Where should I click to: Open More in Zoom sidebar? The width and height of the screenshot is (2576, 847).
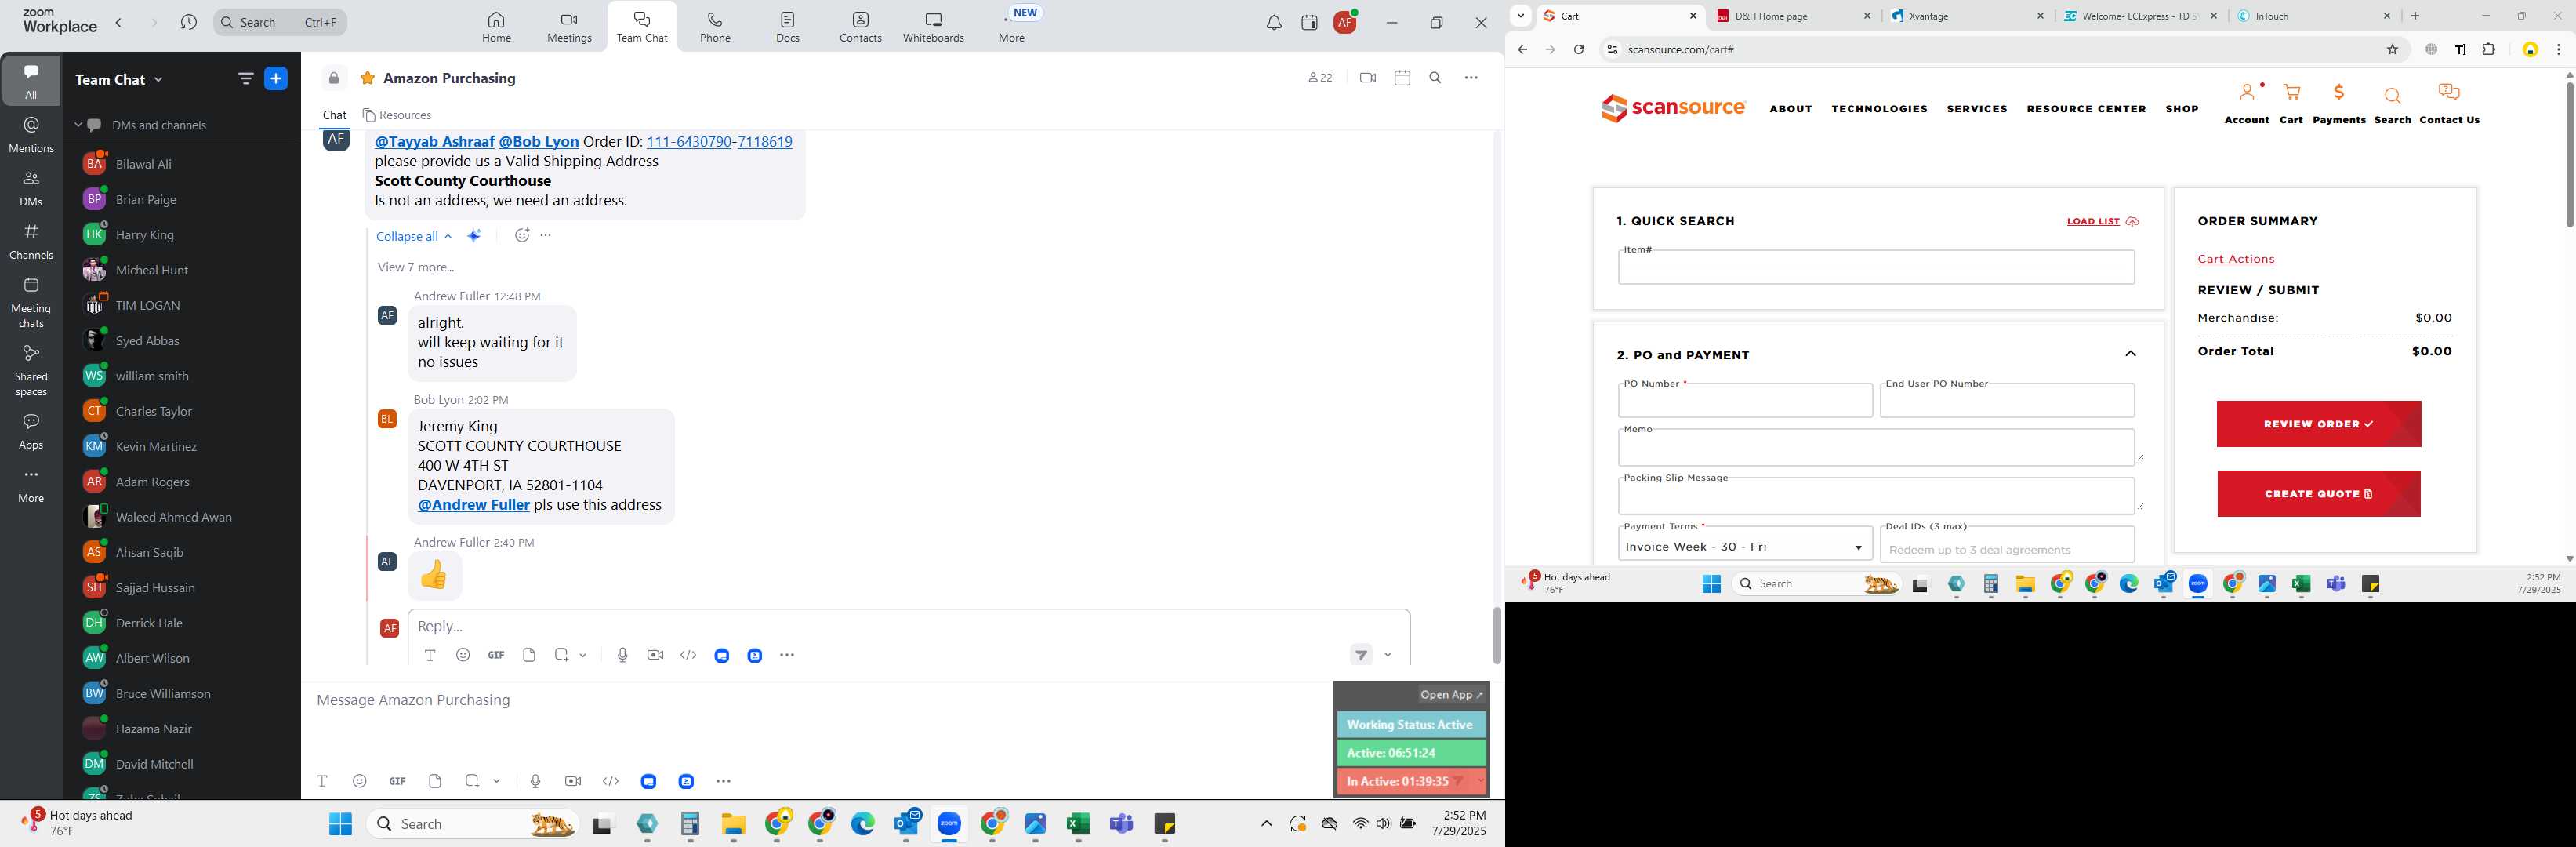pos(31,486)
